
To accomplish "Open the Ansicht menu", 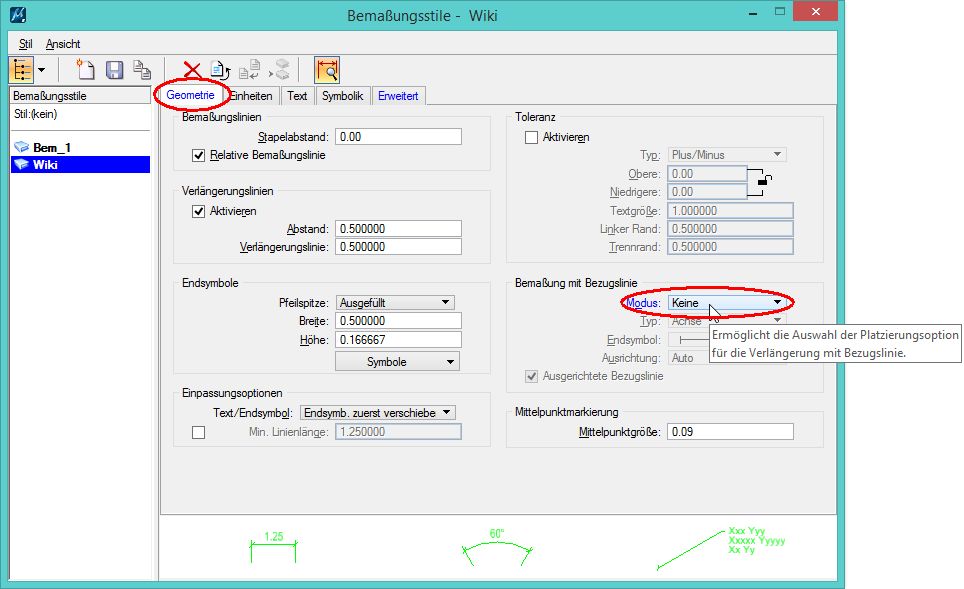I will click(x=63, y=44).
